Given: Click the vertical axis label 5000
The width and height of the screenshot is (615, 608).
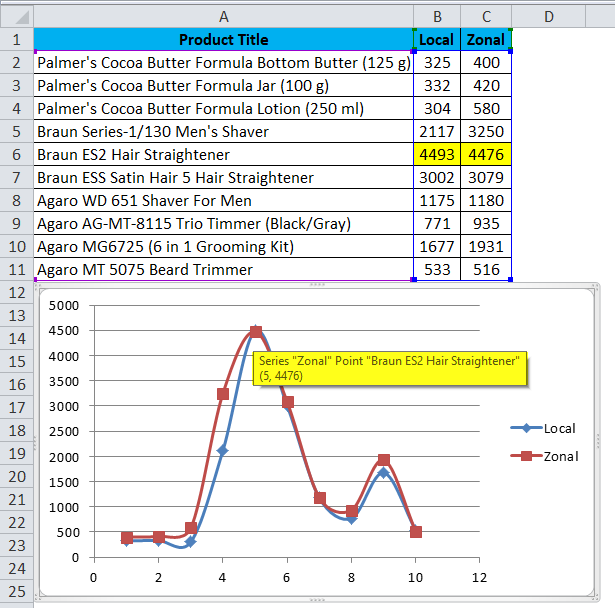Looking at the screenshot, I should click(x=64, y=306).
